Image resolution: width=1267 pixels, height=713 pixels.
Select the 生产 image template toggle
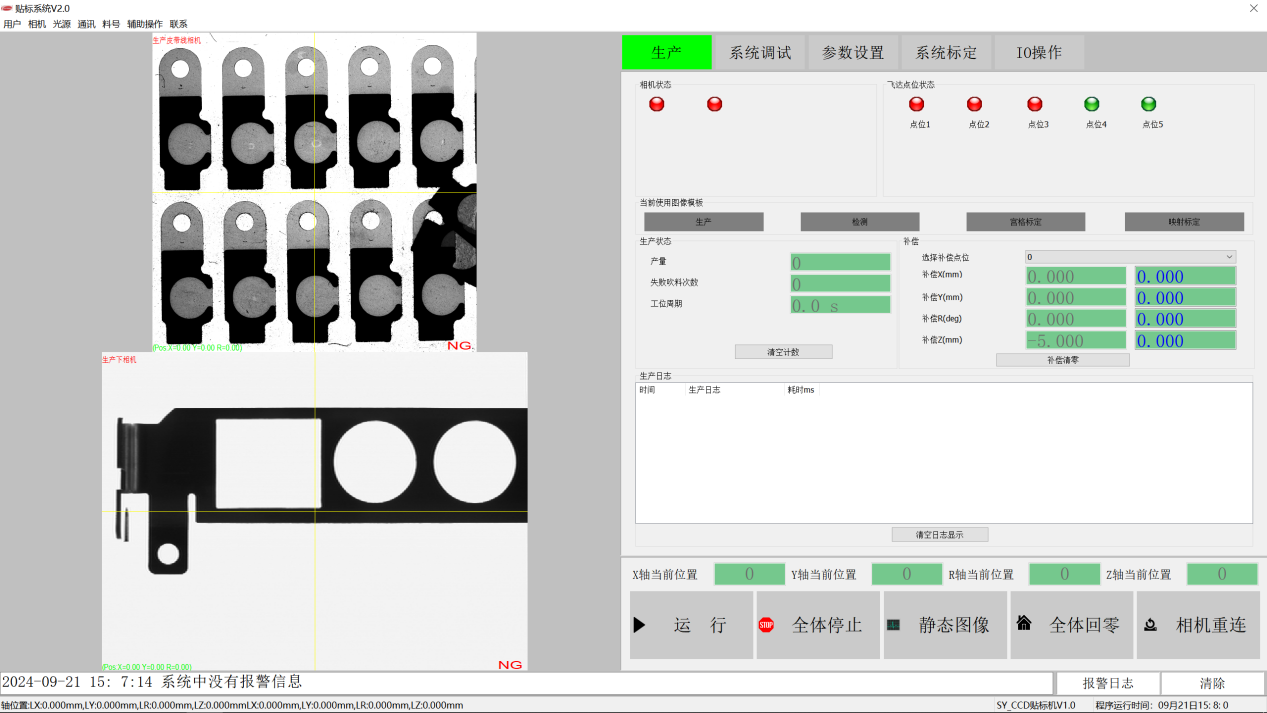[703, 222]
